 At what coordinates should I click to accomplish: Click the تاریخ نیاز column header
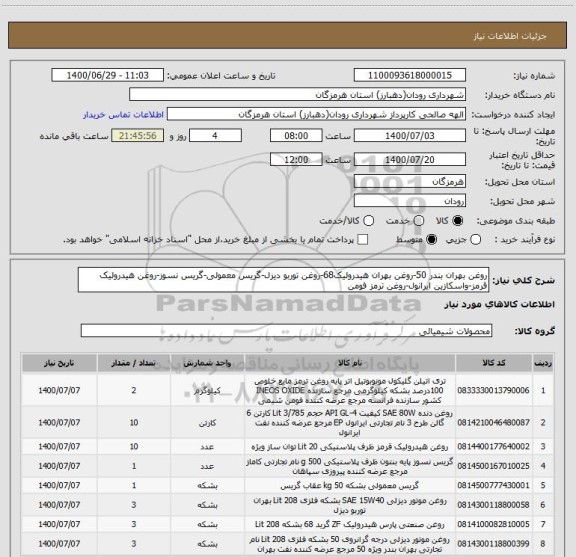click(59, 363)
